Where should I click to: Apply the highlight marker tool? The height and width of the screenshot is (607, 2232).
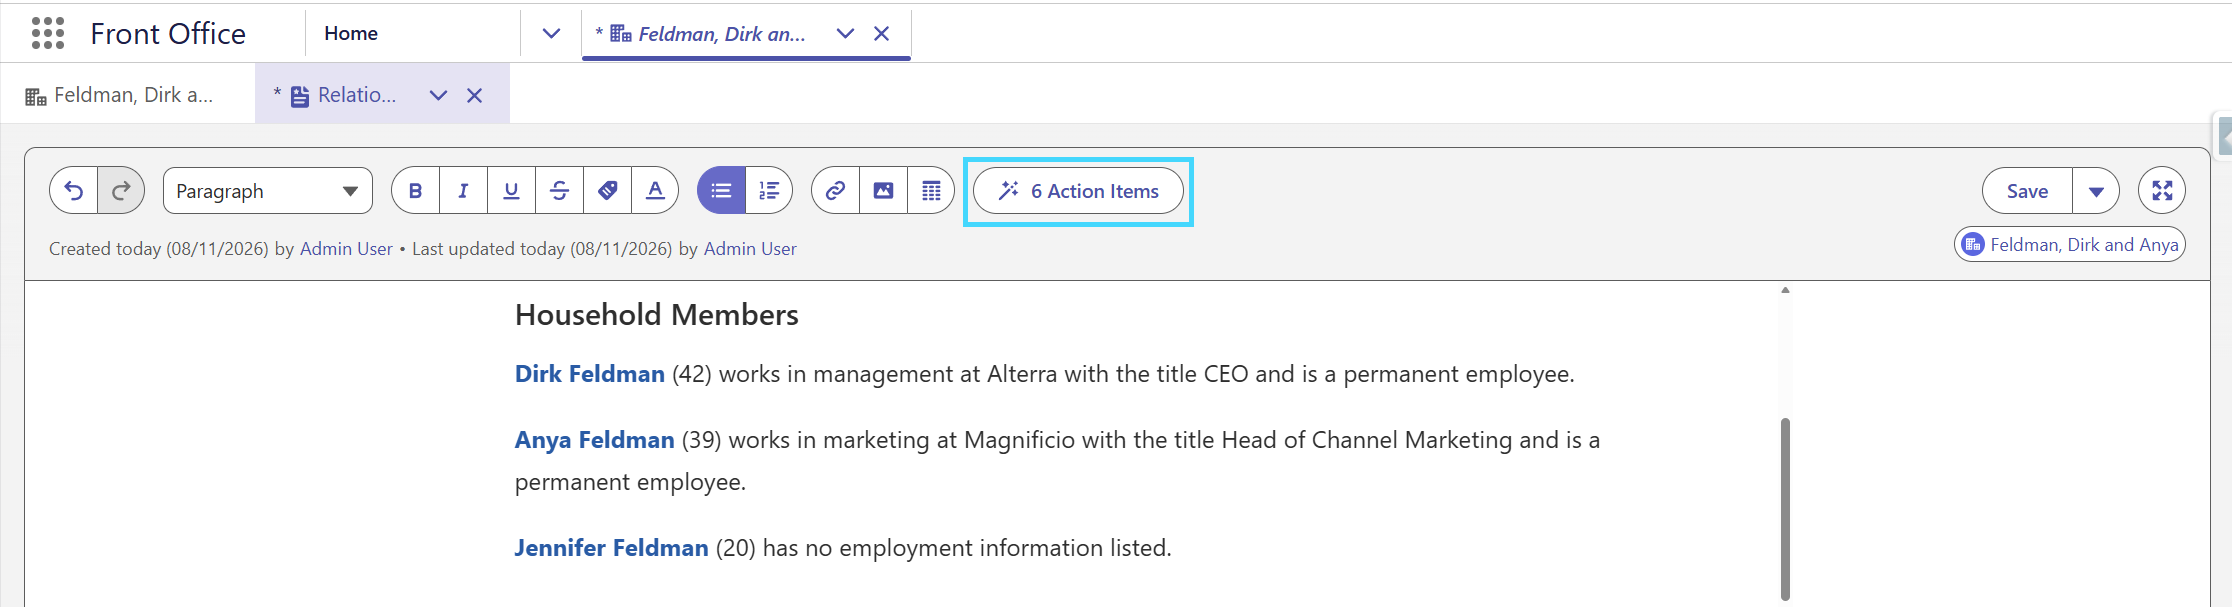(607, 190)
